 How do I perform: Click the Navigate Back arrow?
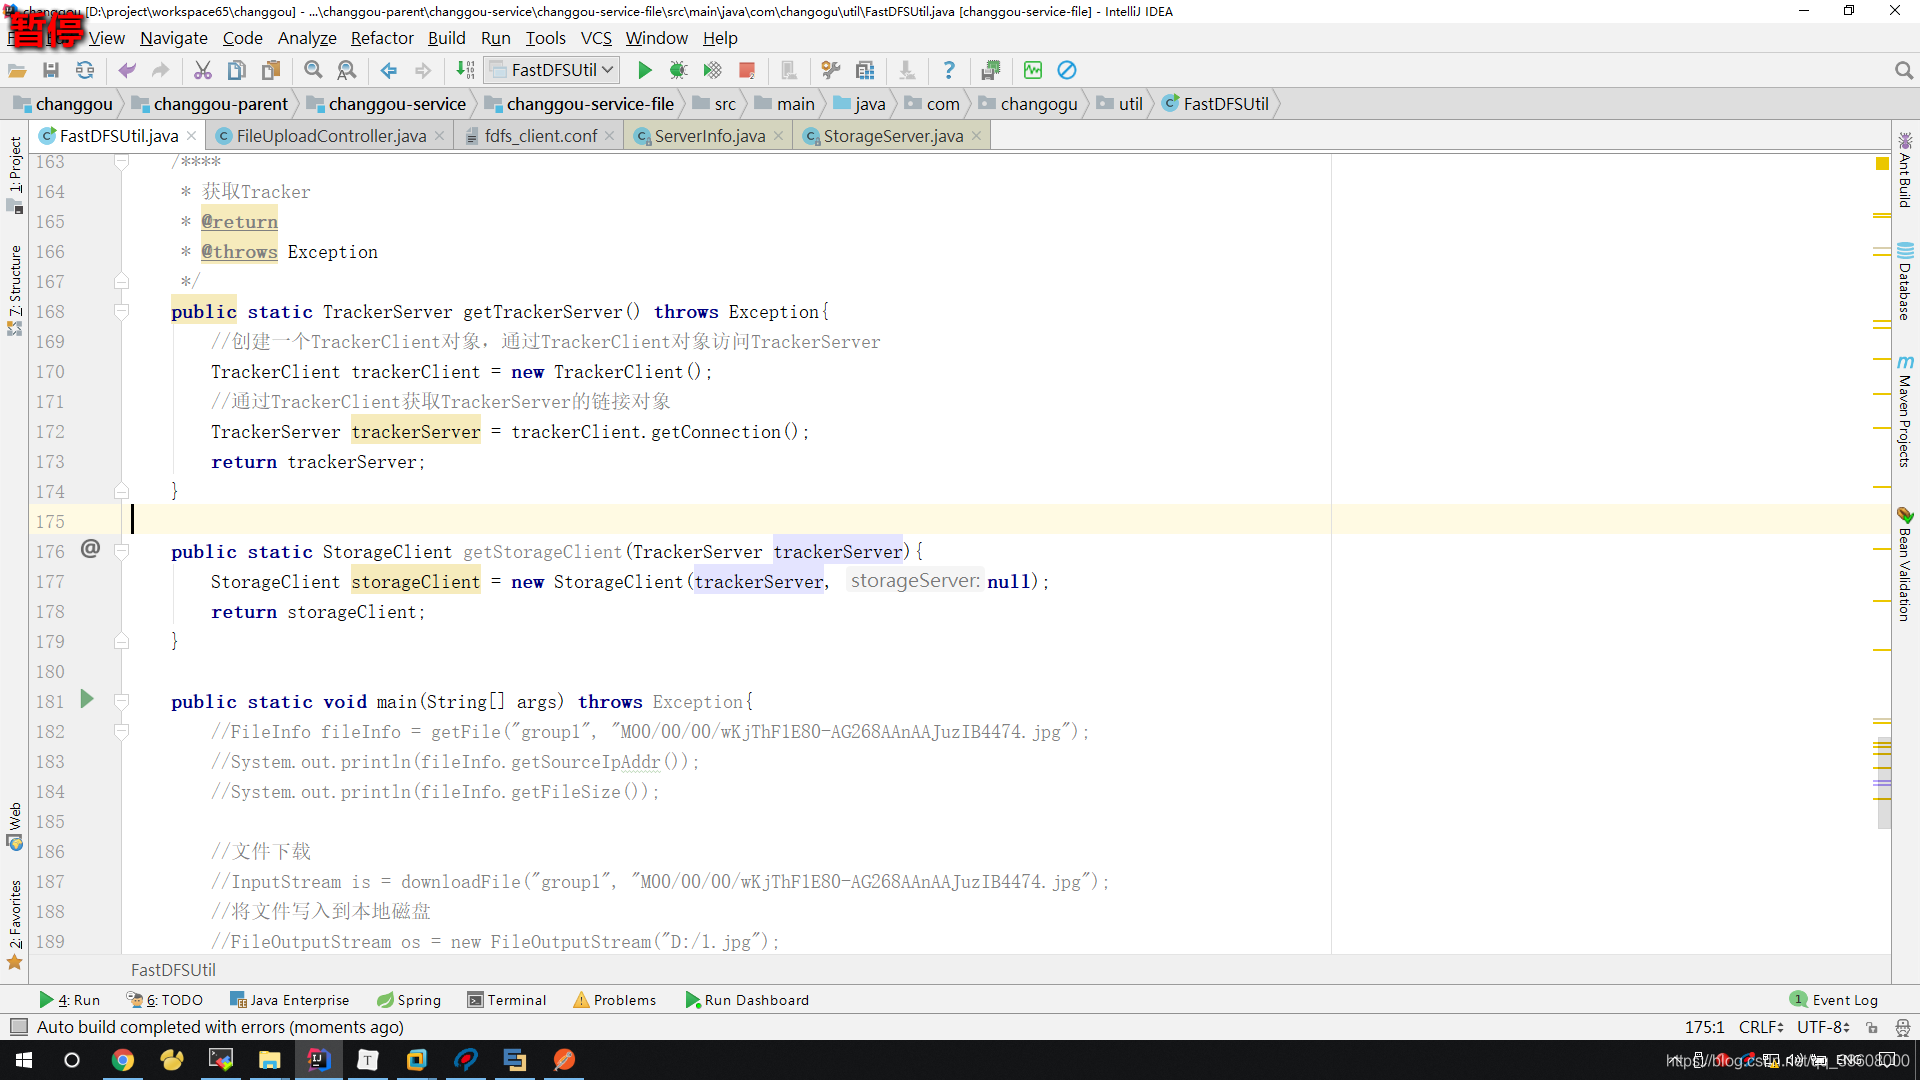389,70
